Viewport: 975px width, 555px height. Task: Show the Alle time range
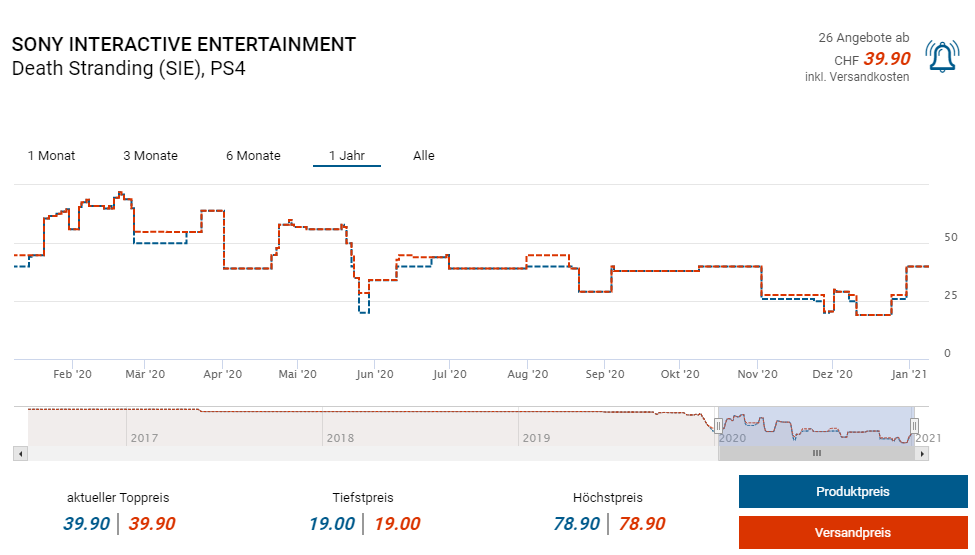pyautogui.click(x=424, y=156)
